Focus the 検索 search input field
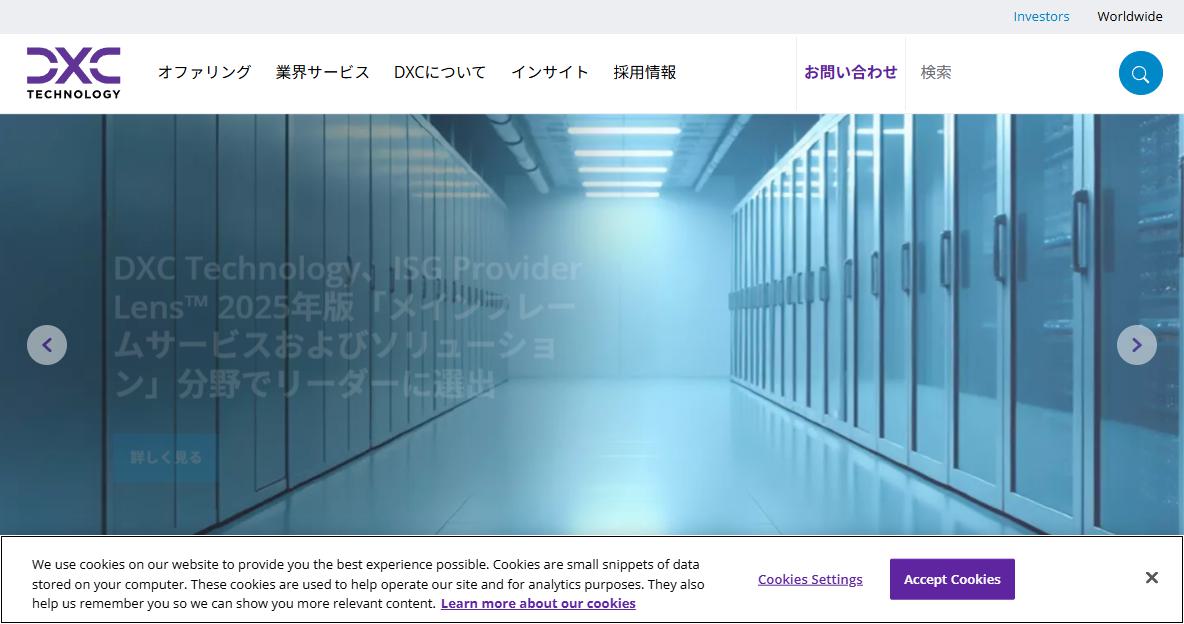 (1012, 73)
